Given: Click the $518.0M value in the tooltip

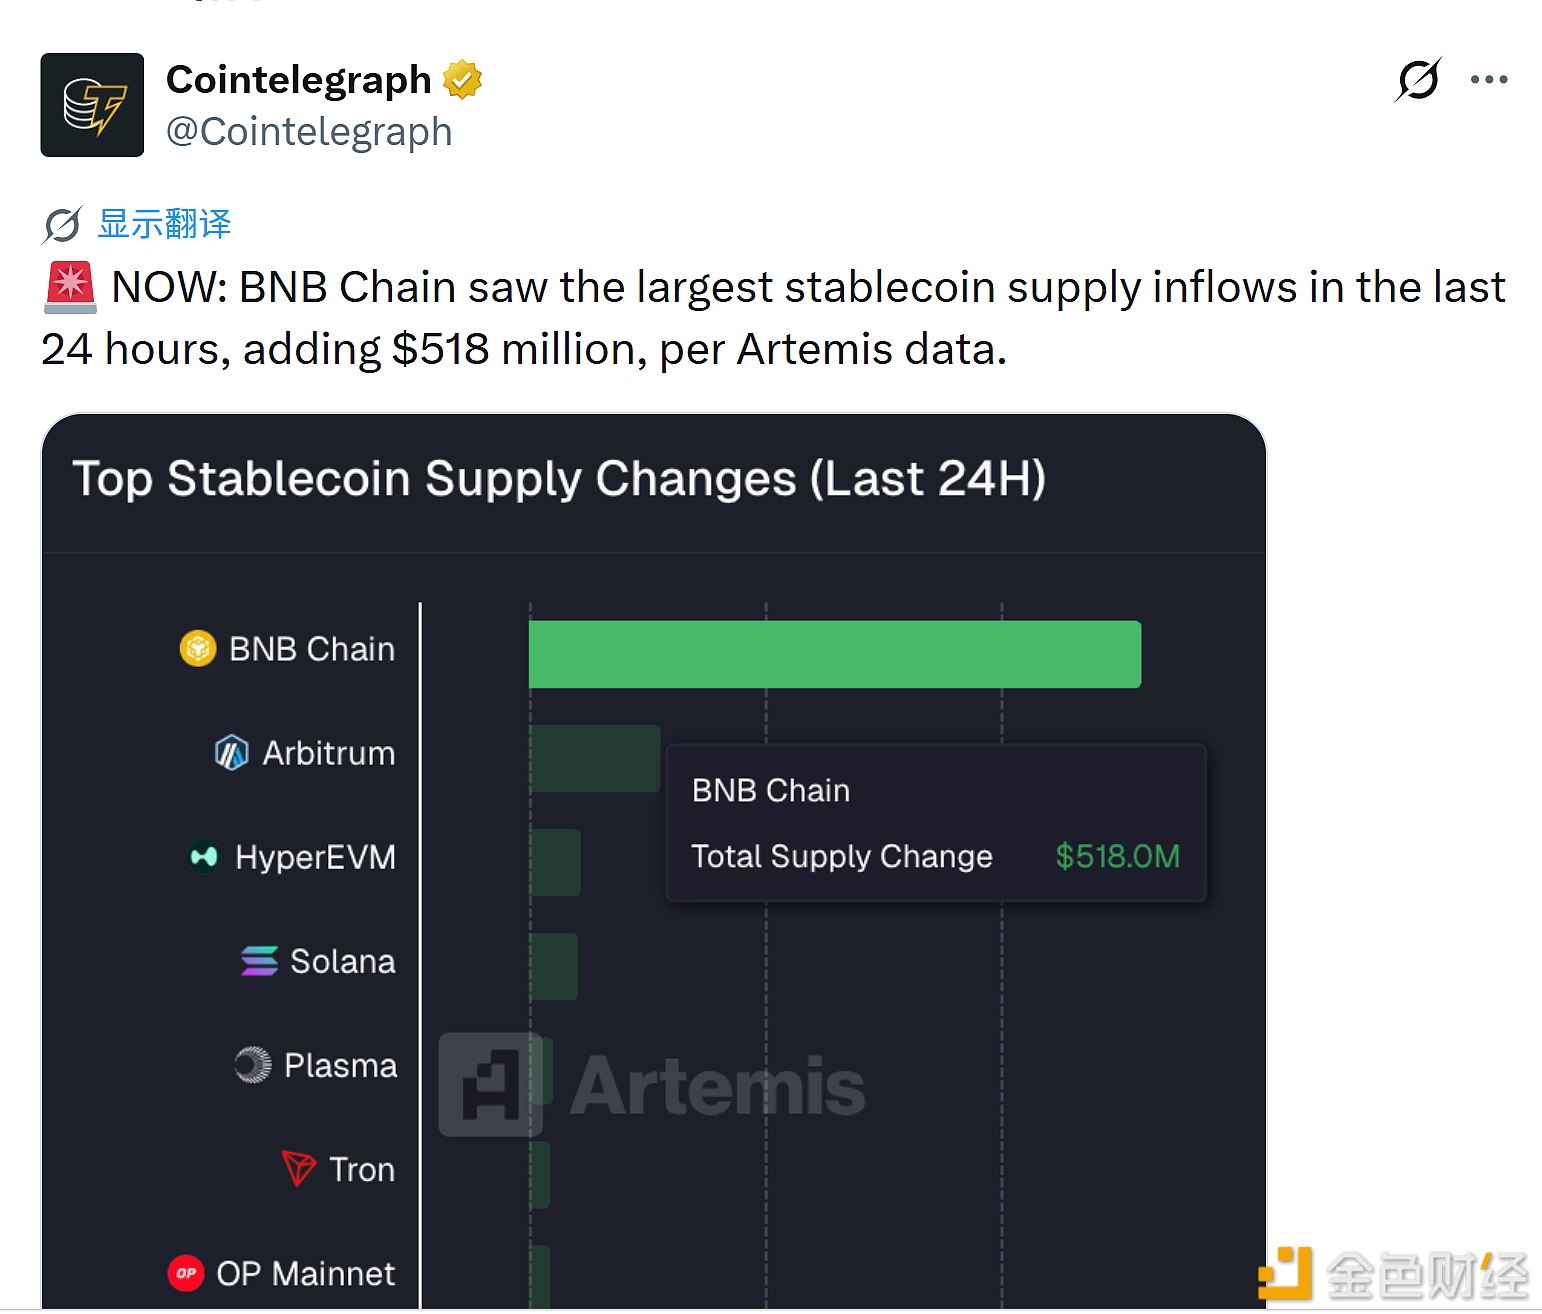Looking at the screenshot, I should tap(1117, 857).
